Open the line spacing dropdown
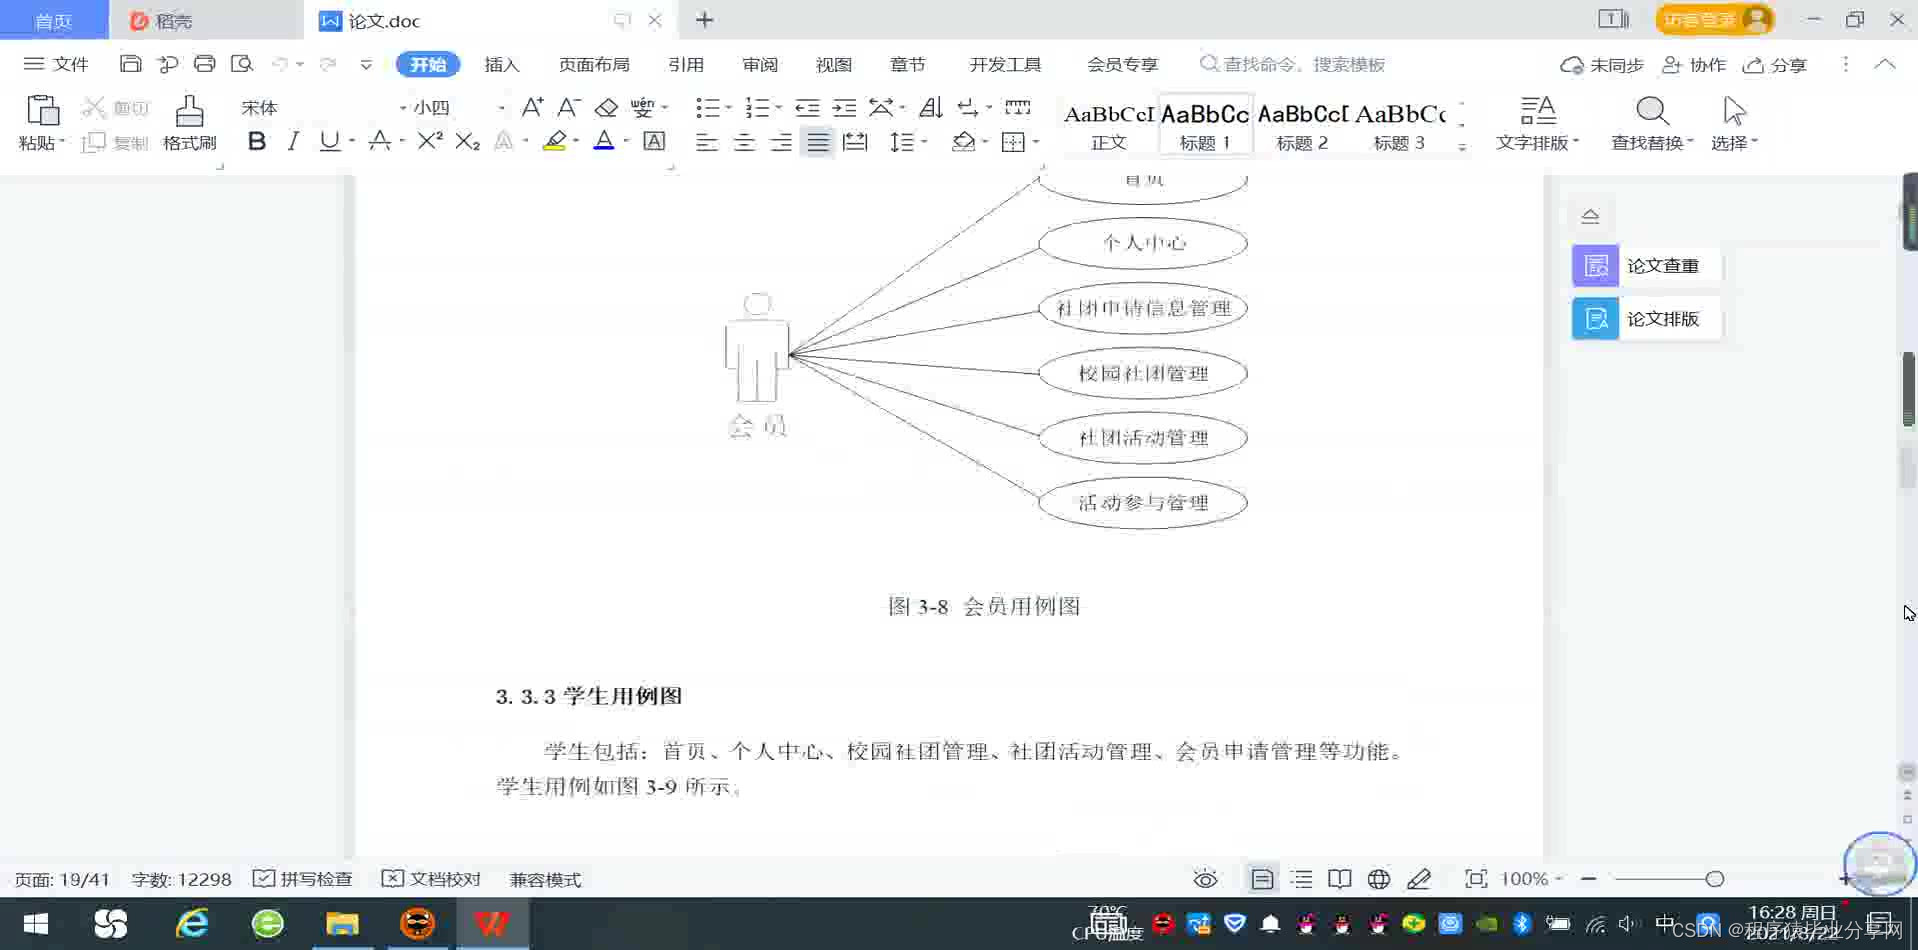 [x=924, y=142]
